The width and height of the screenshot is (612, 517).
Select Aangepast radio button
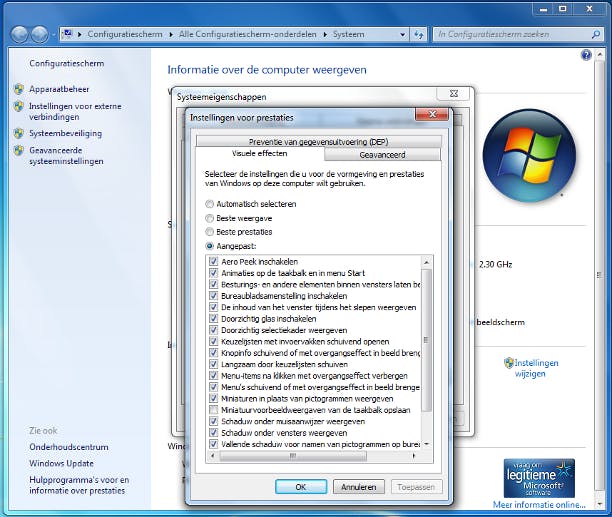pos(210,246)
